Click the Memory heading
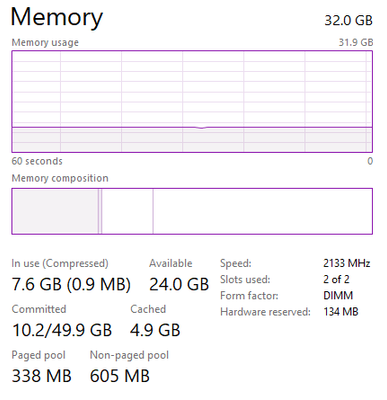 [x=57, y=17]
